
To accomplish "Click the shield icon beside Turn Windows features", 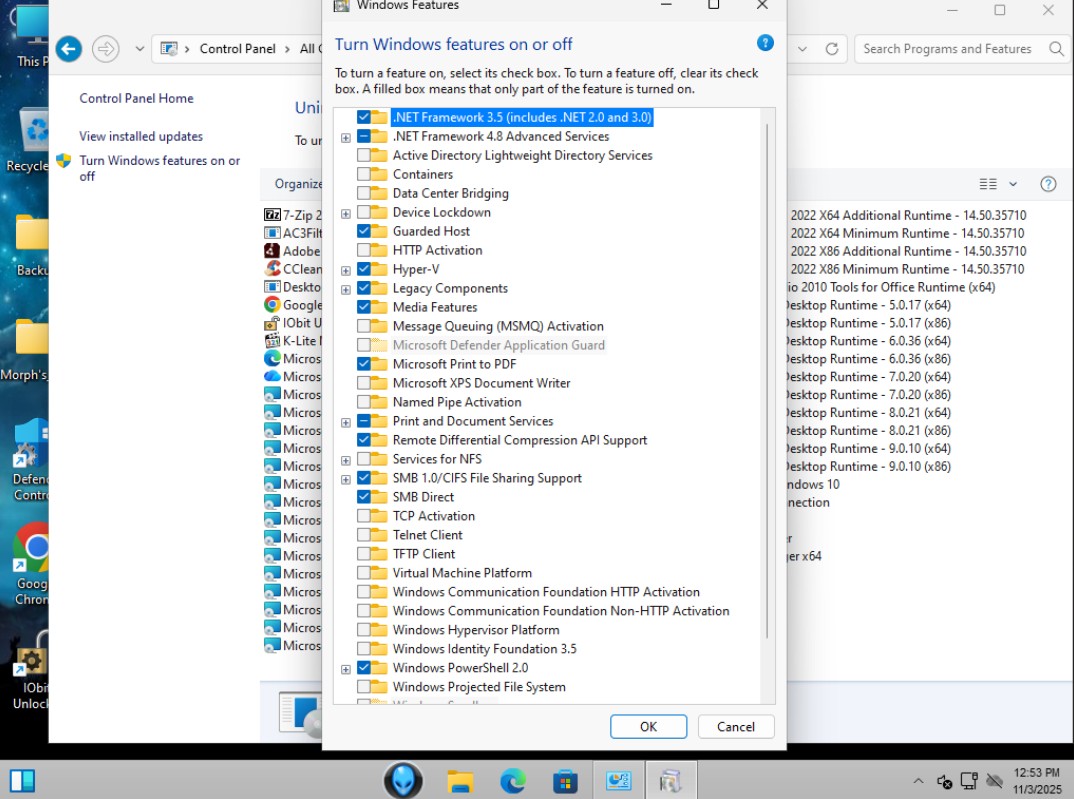I will 64,160.
